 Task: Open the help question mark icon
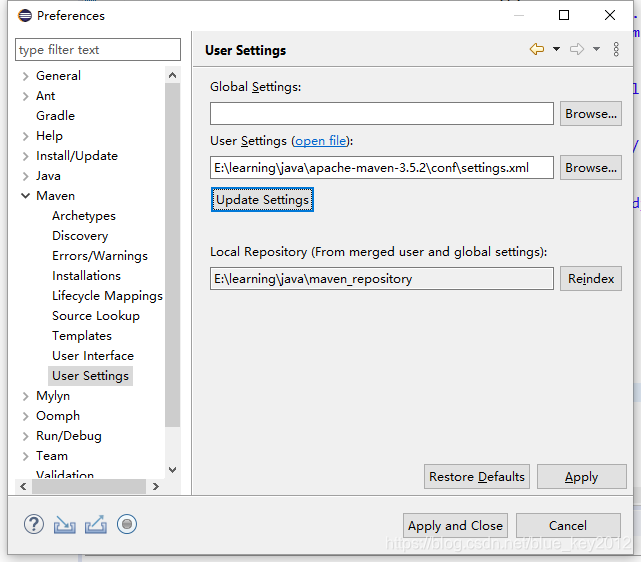click(34, 524)
